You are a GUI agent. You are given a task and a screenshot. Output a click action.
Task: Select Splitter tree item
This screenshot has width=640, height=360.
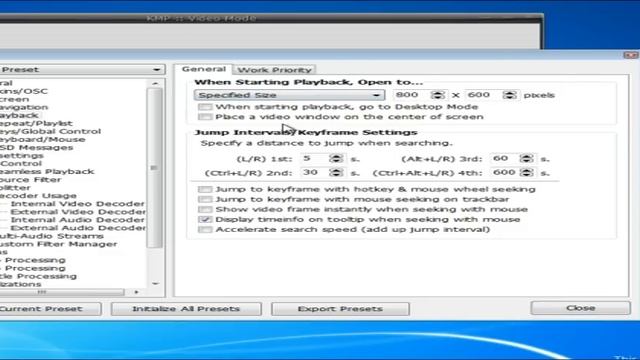pyautogui.click(x=15, y=188)
